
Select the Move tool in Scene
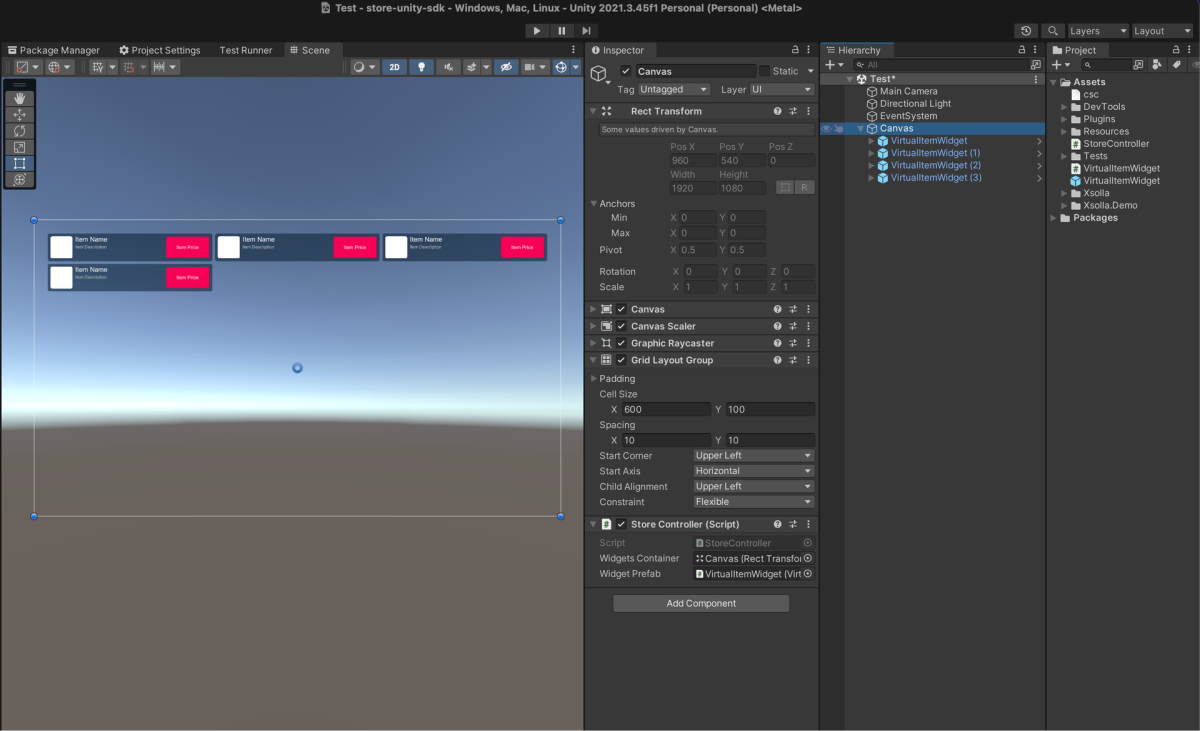tap(19, 115)
